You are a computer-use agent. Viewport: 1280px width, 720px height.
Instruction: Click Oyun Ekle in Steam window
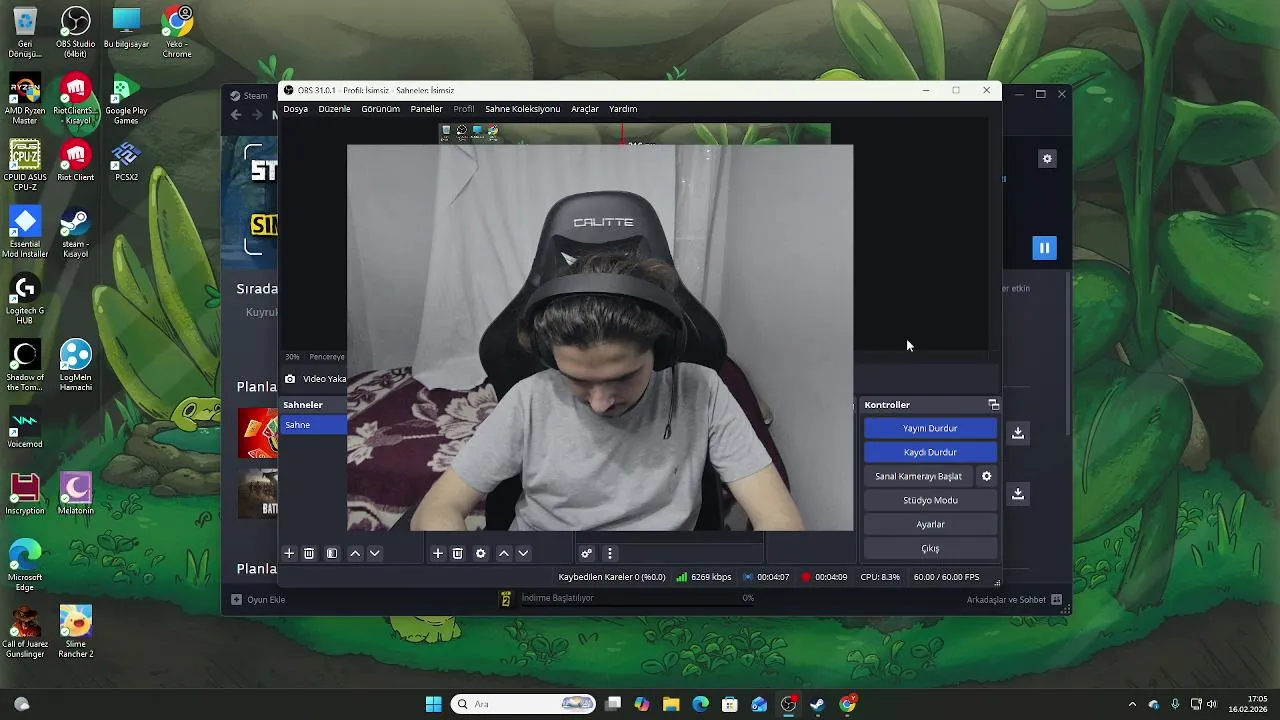tap(258, 600)
